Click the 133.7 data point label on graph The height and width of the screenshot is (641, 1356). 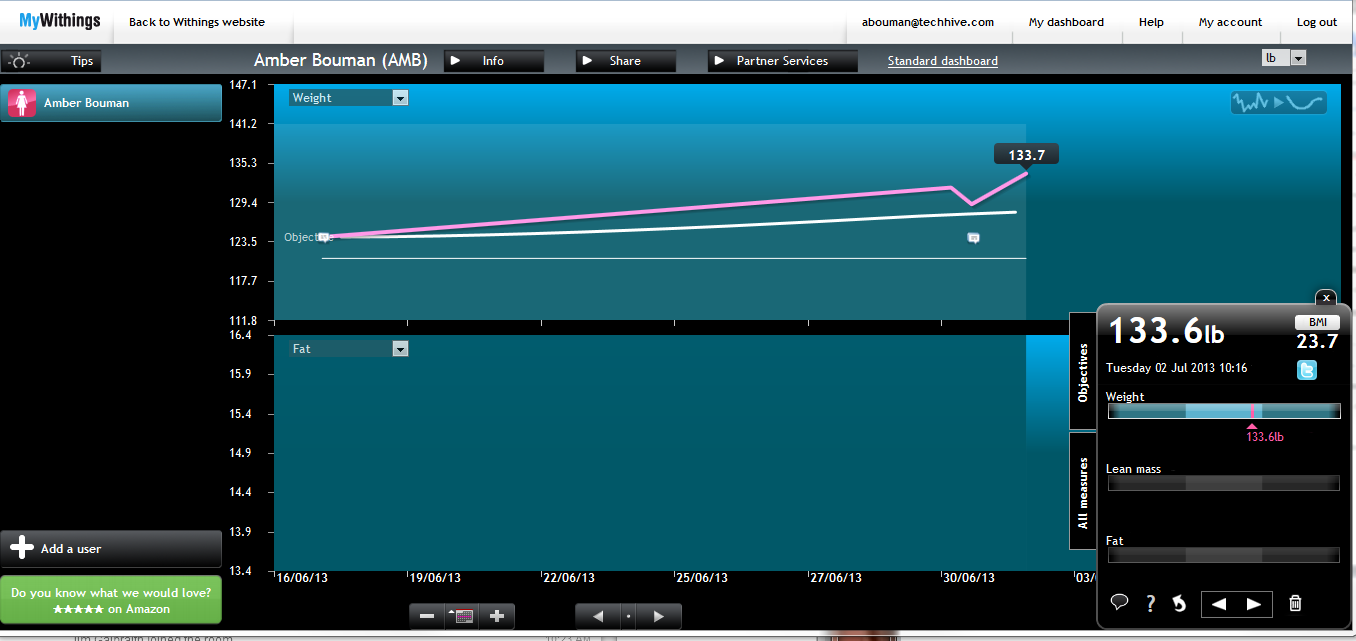pyautogui.click(x=1026, y=155)
